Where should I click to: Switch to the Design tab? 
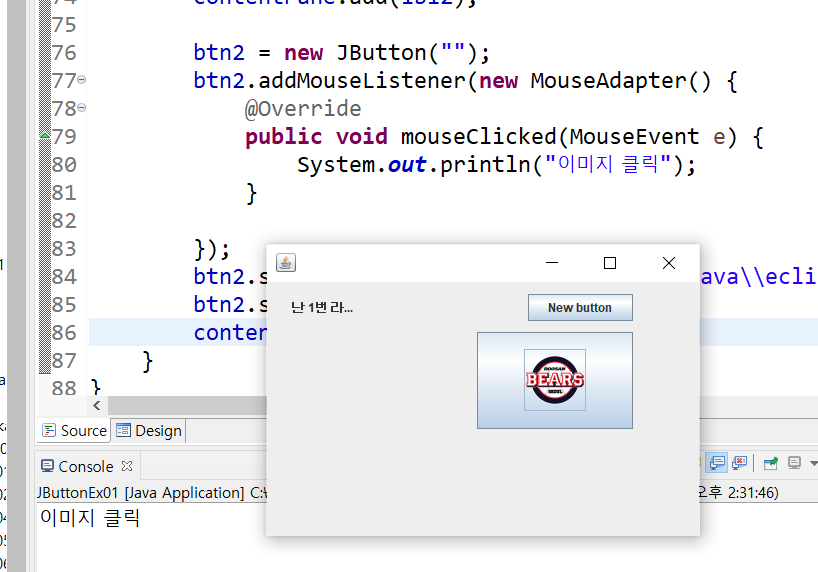point(149,431)
